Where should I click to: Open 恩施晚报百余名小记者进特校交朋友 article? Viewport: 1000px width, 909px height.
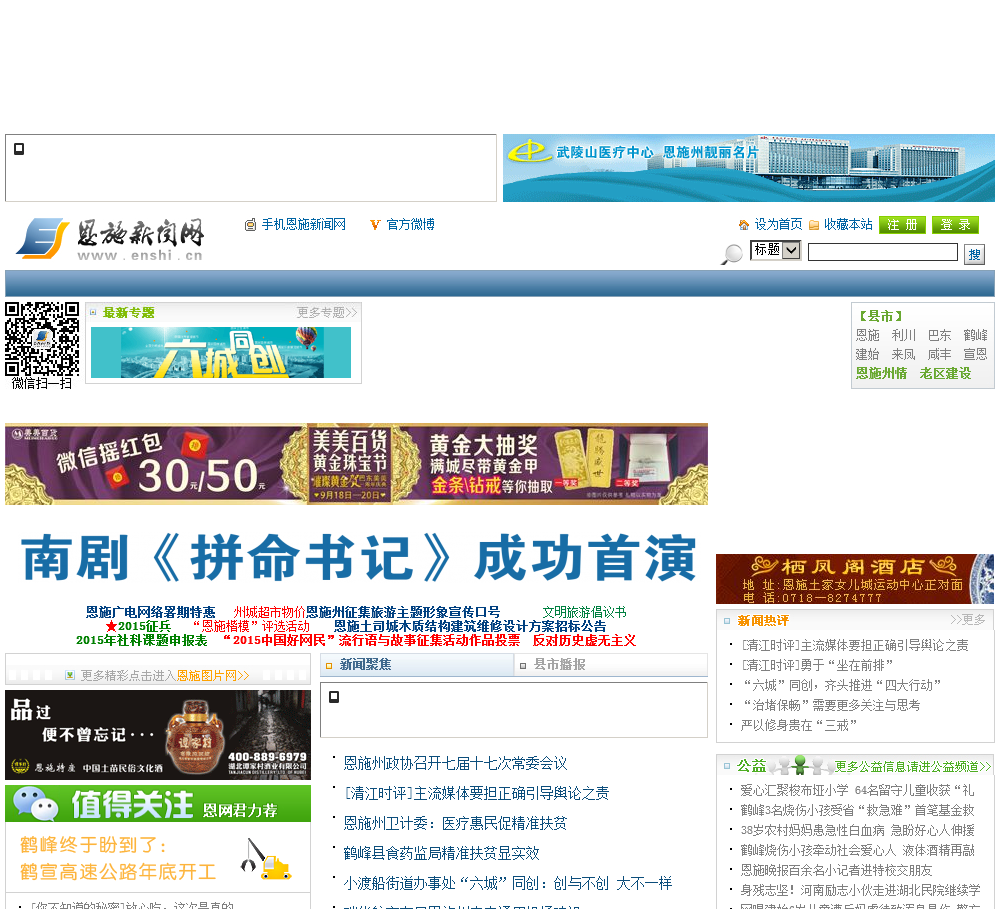coord(836,870)
